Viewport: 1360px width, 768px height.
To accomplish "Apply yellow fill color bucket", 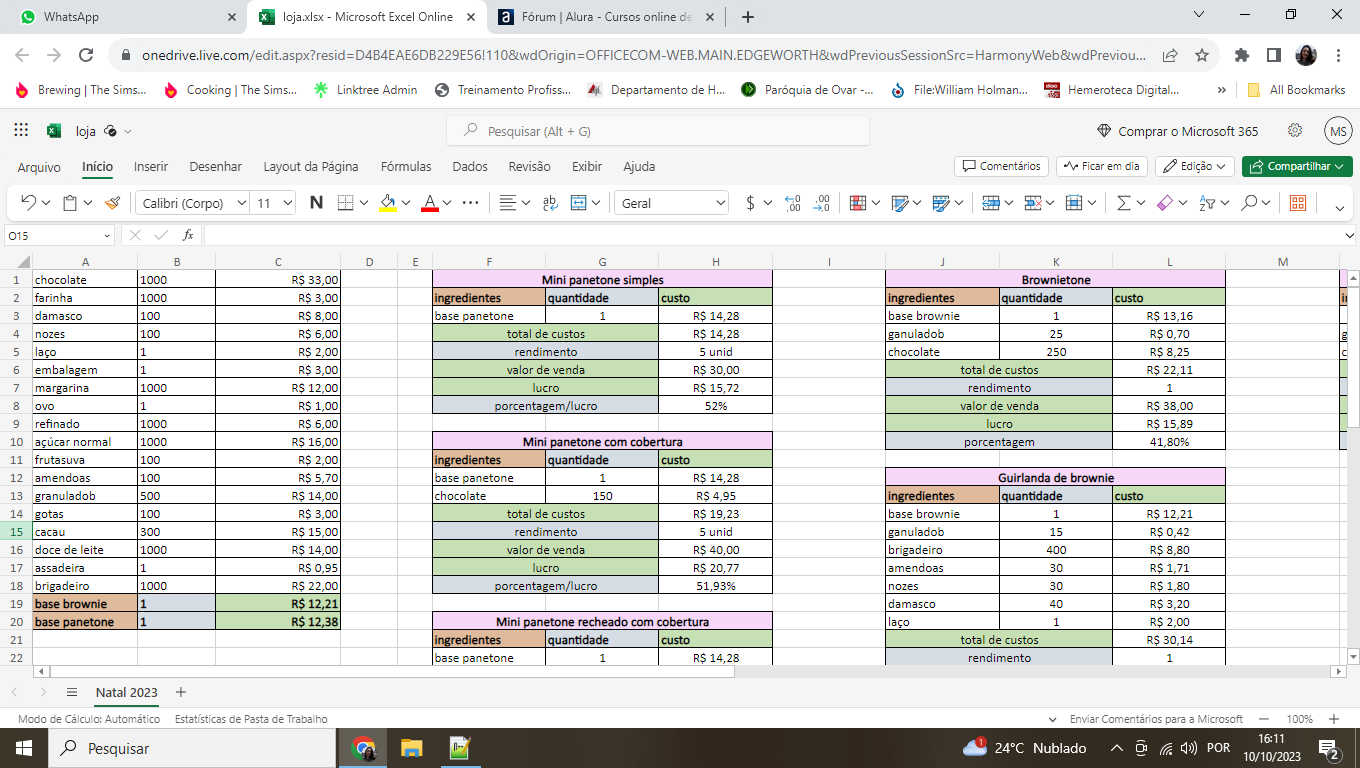I will 388,203.
